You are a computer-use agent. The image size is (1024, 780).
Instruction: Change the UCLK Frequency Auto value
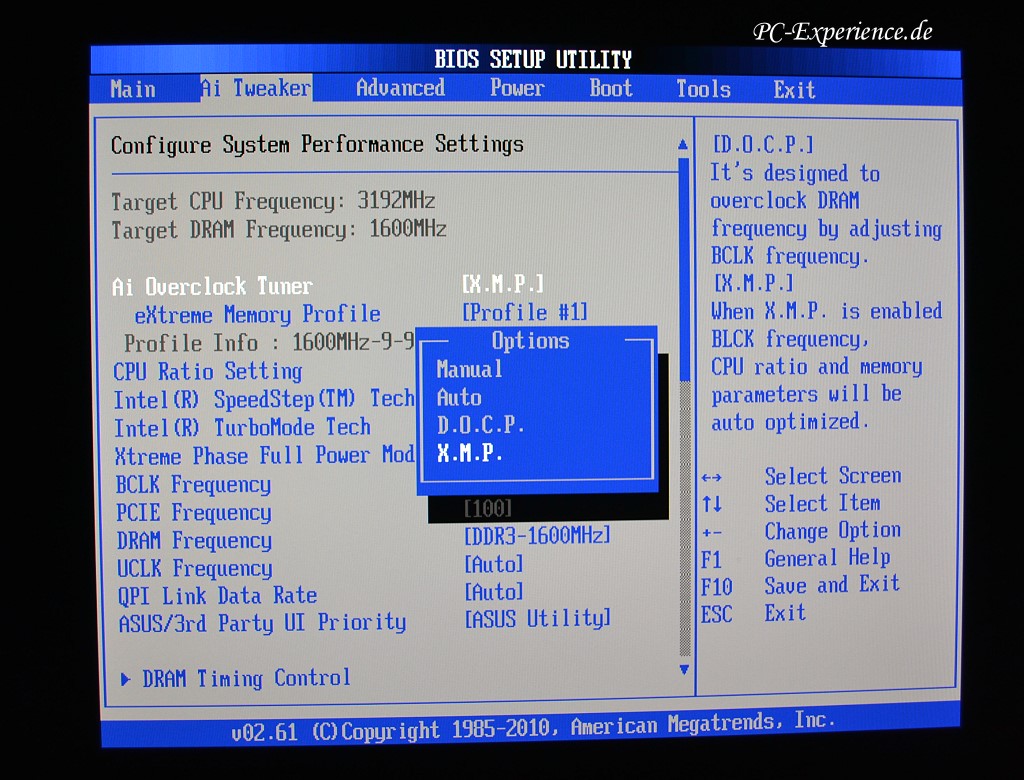(494, 564)
